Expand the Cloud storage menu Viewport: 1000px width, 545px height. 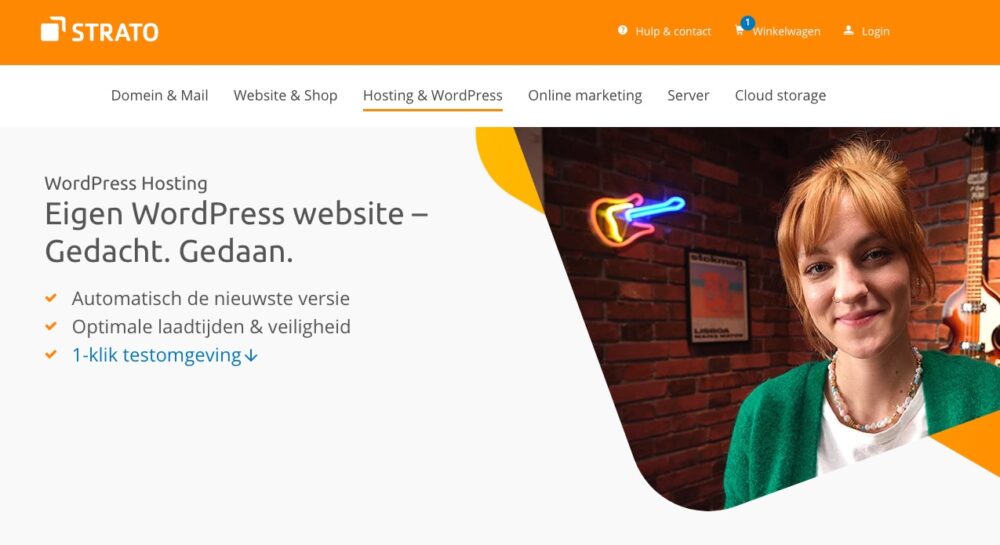(780, 95)
